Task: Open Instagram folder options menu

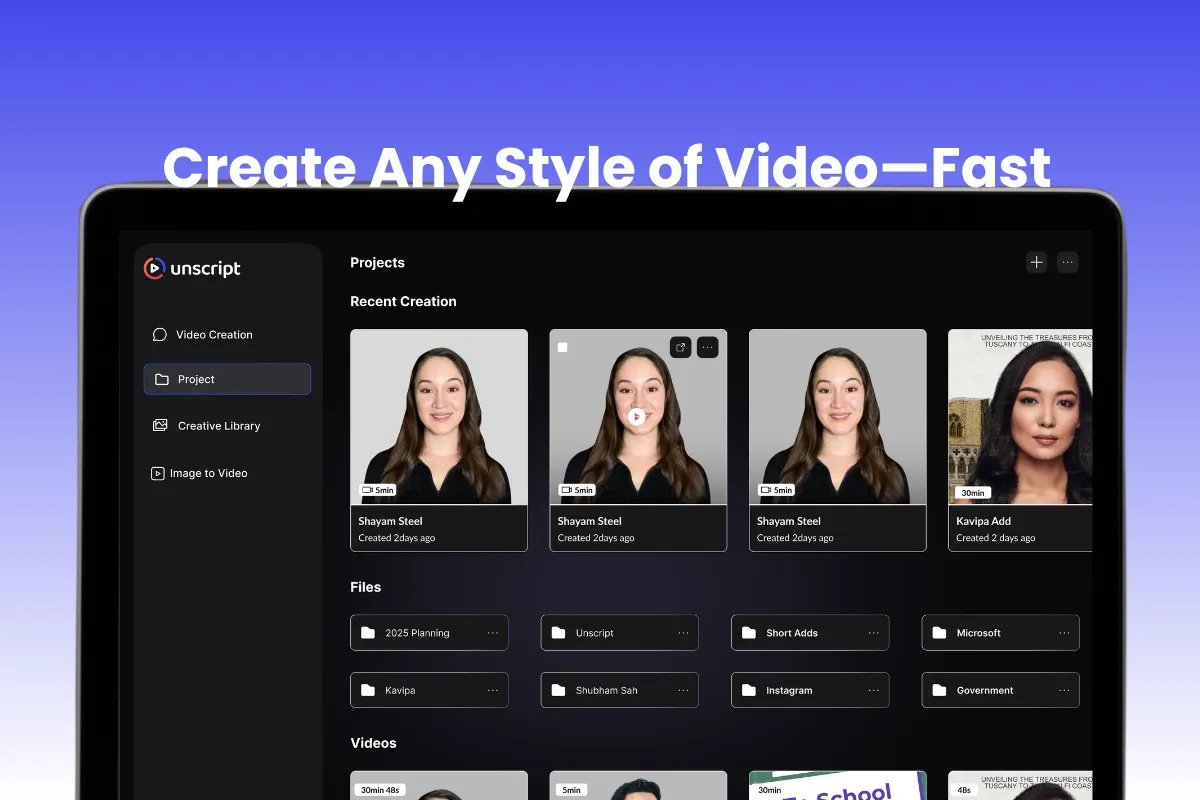Action: point(873,690)
